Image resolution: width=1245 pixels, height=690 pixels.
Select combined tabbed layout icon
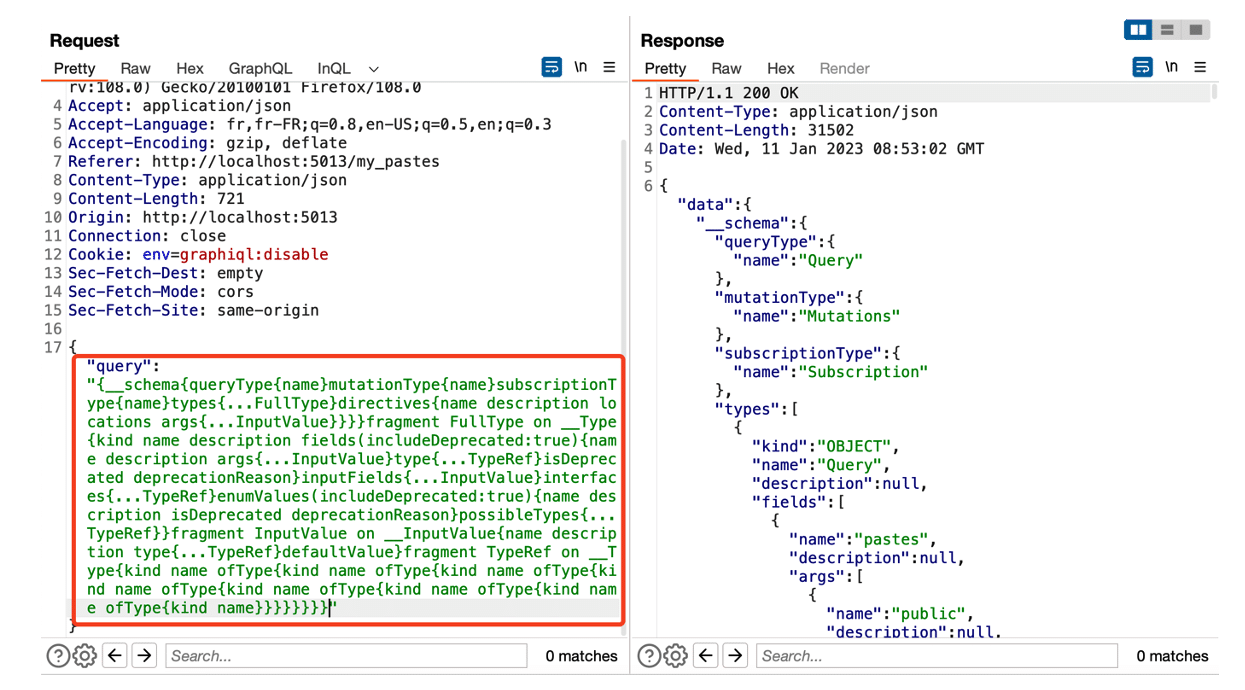click(x=1195, y=30)
